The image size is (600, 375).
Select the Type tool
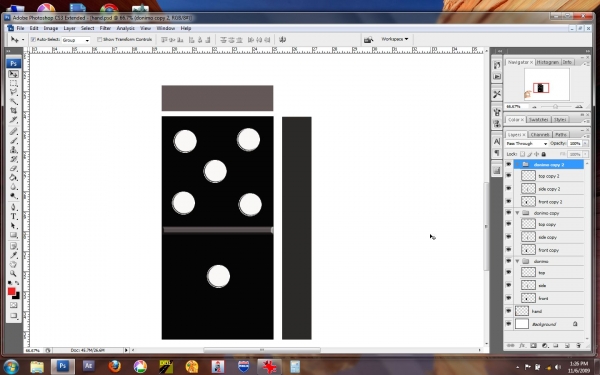[13, 216]
